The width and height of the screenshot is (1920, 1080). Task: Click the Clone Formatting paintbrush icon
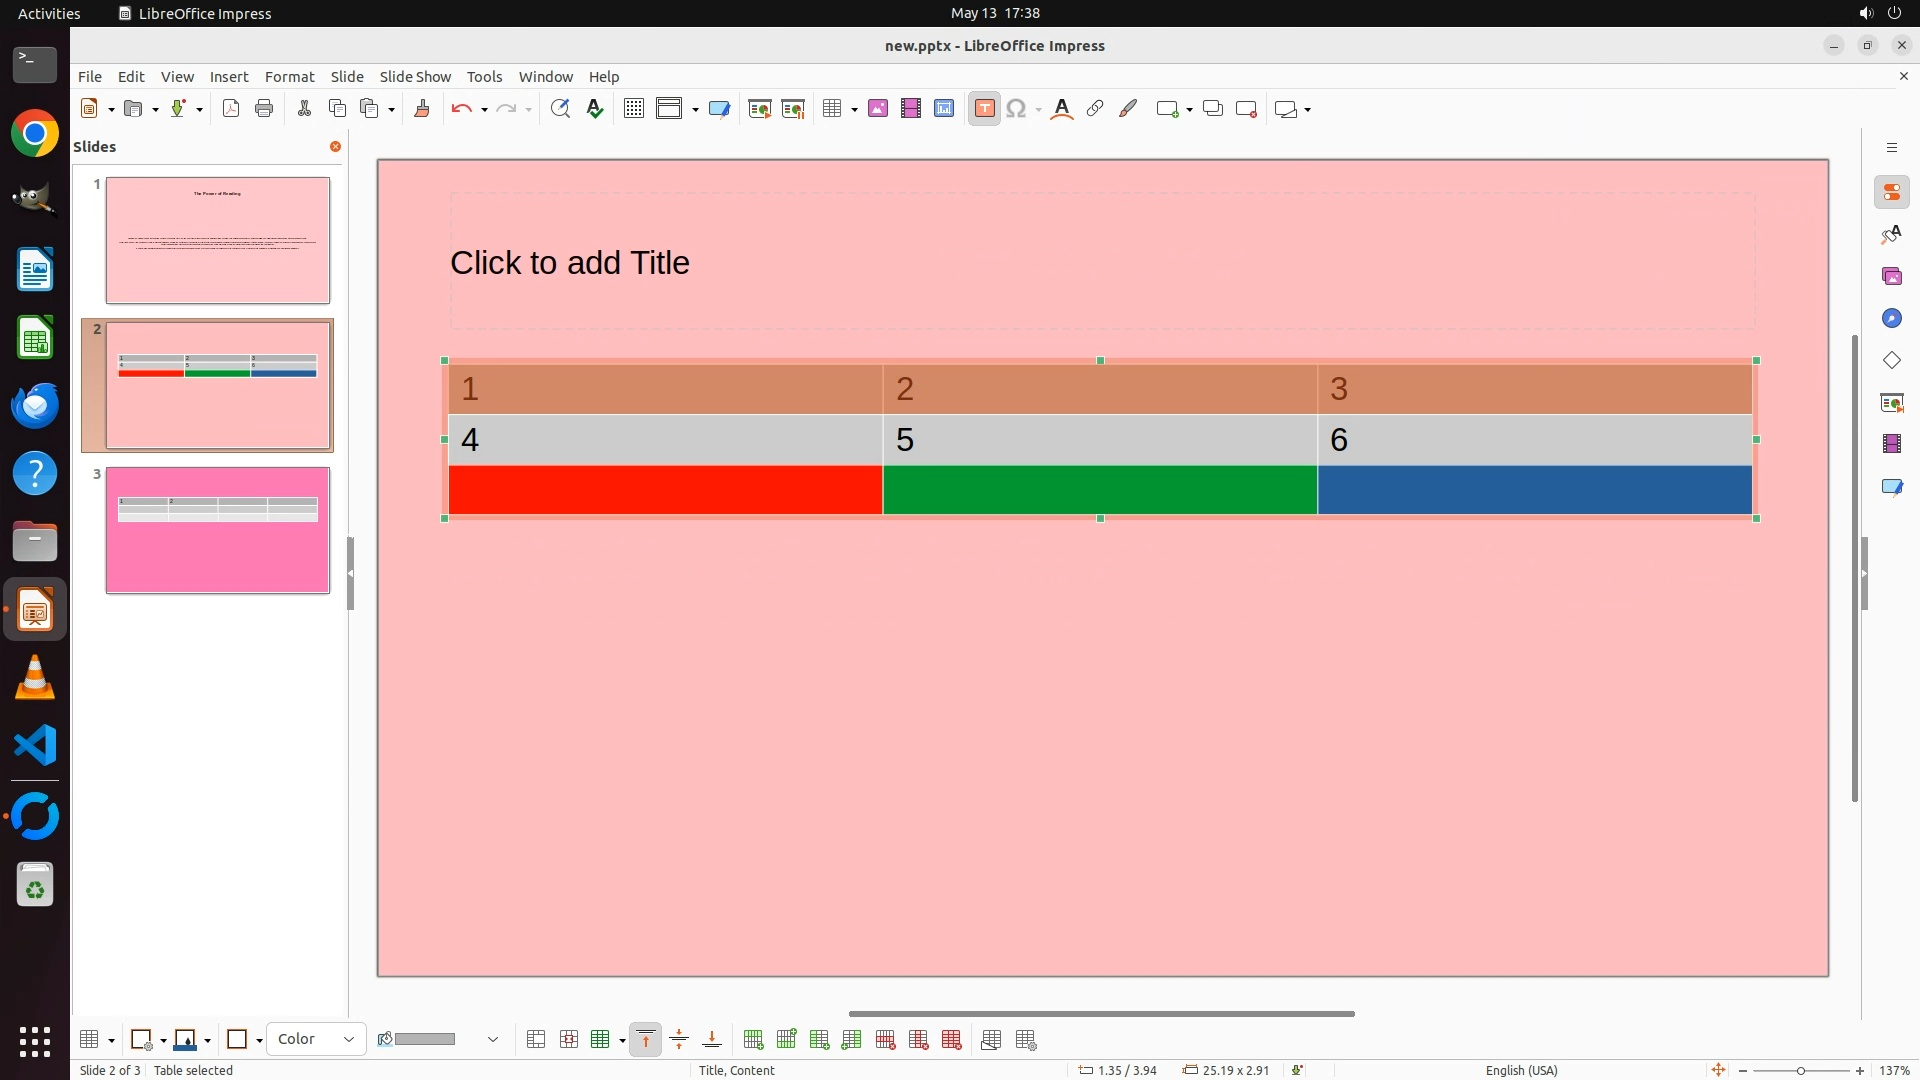(x=421, y=109)
